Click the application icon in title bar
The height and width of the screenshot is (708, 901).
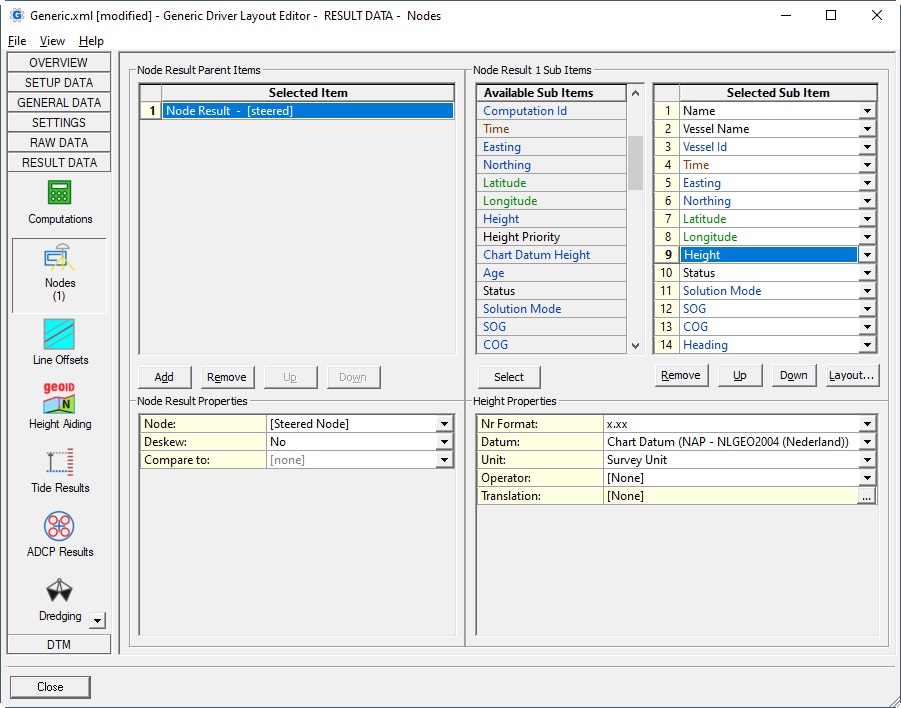click(16, 15)
